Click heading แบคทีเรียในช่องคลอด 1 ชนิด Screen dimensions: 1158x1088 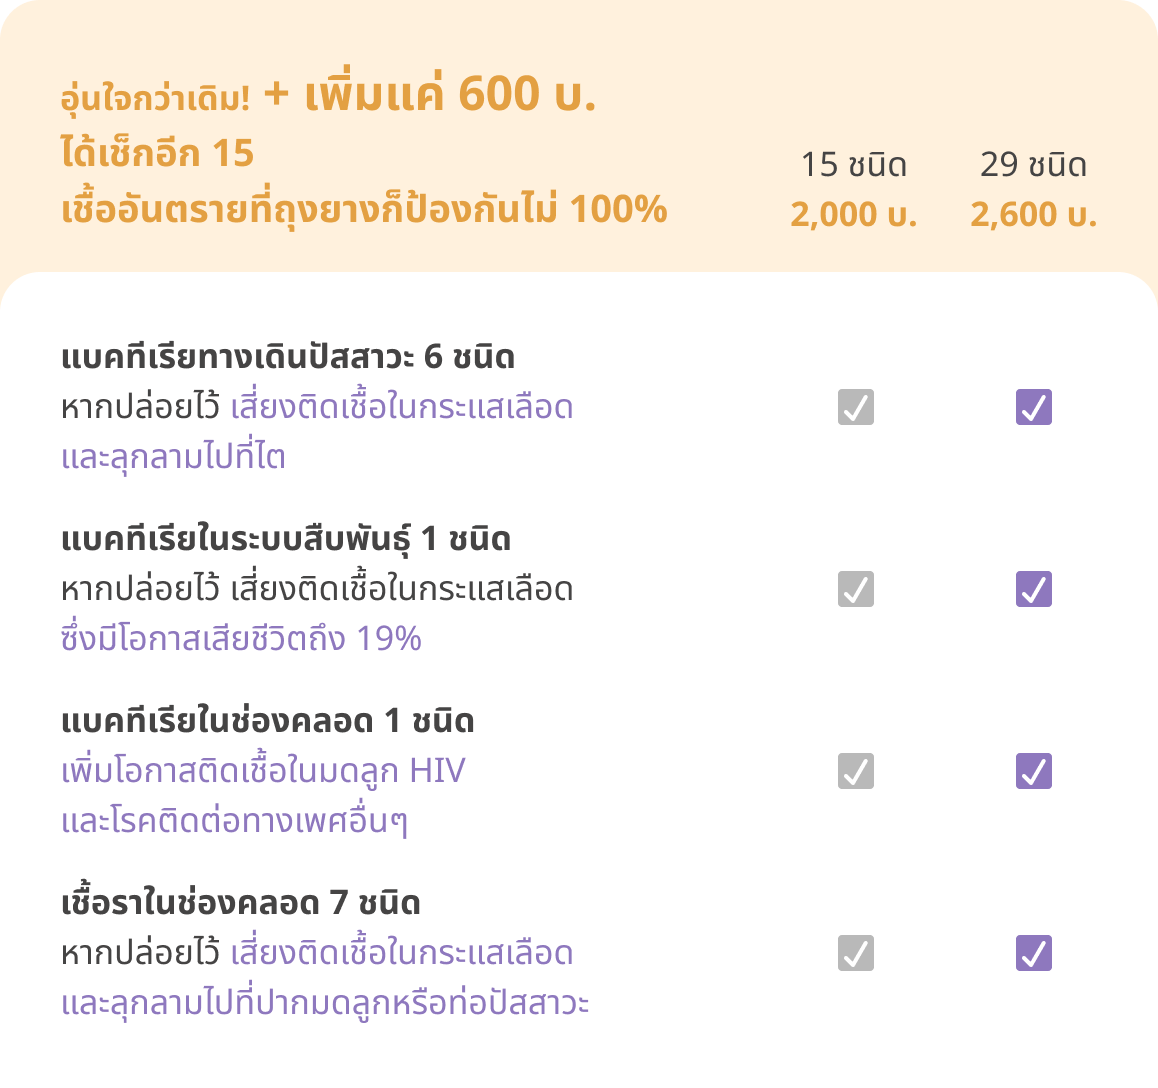point(267,721)
